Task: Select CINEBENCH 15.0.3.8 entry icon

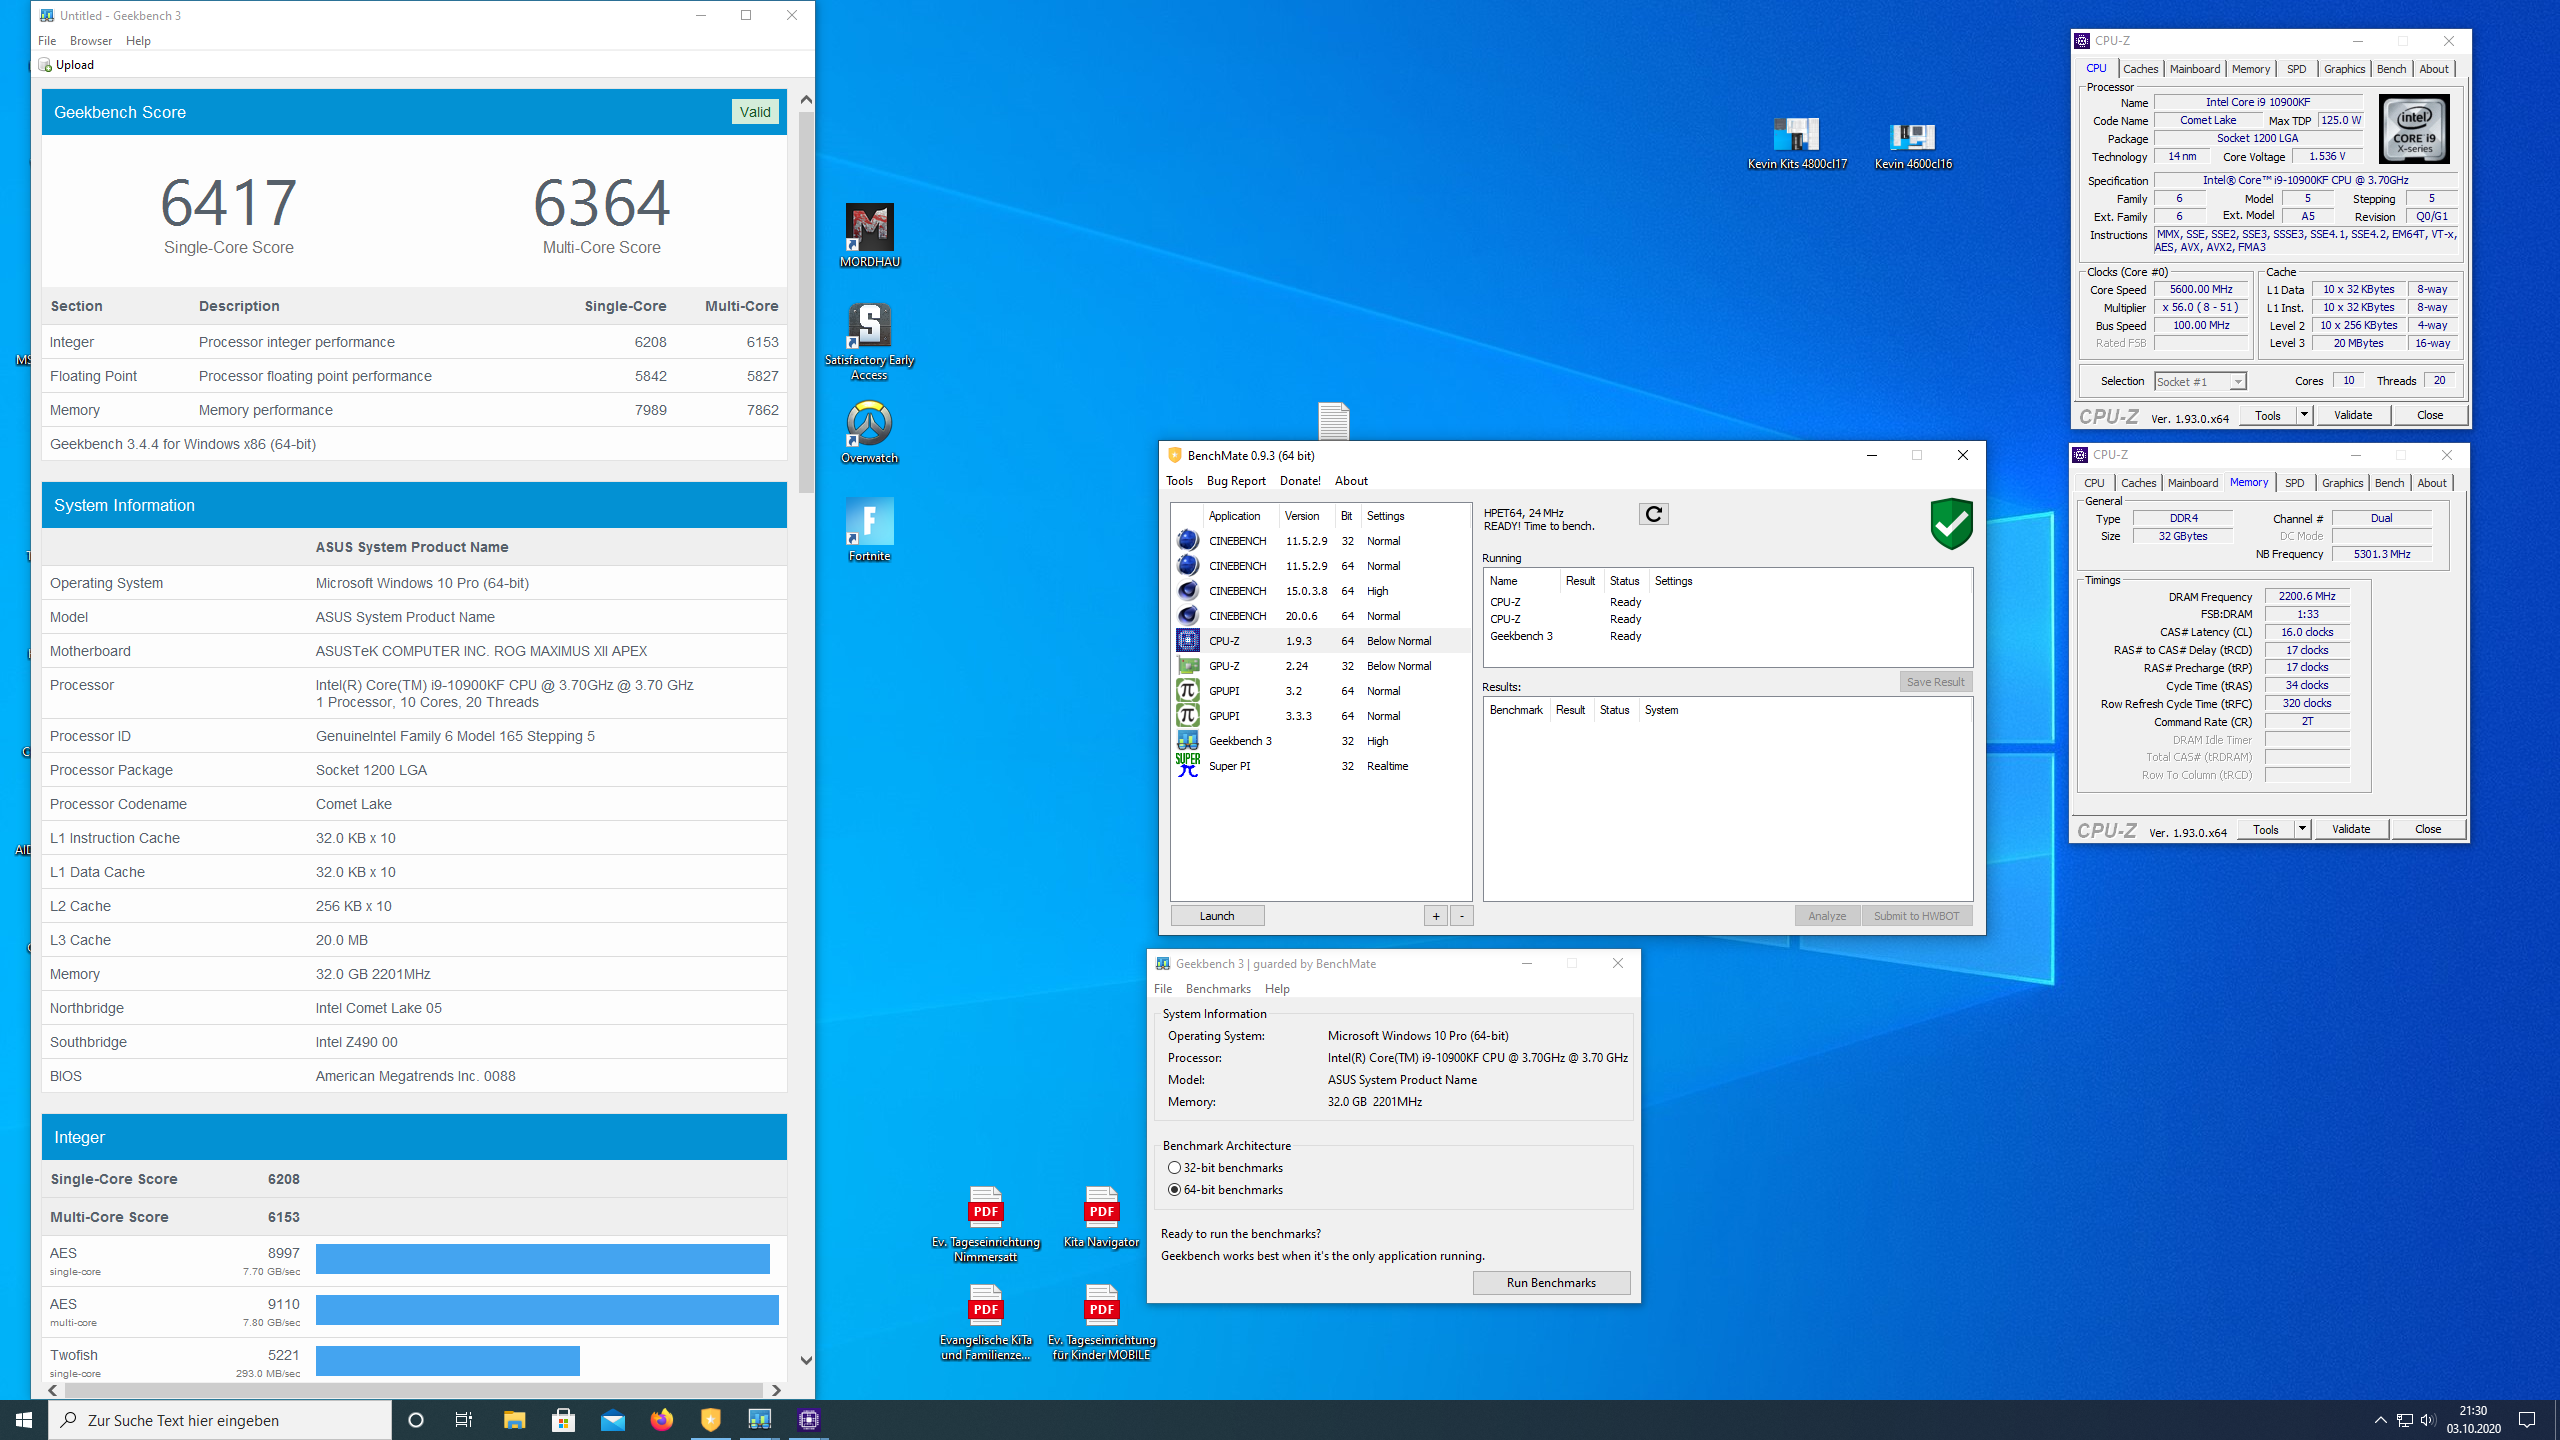Action: (1187, 591)
